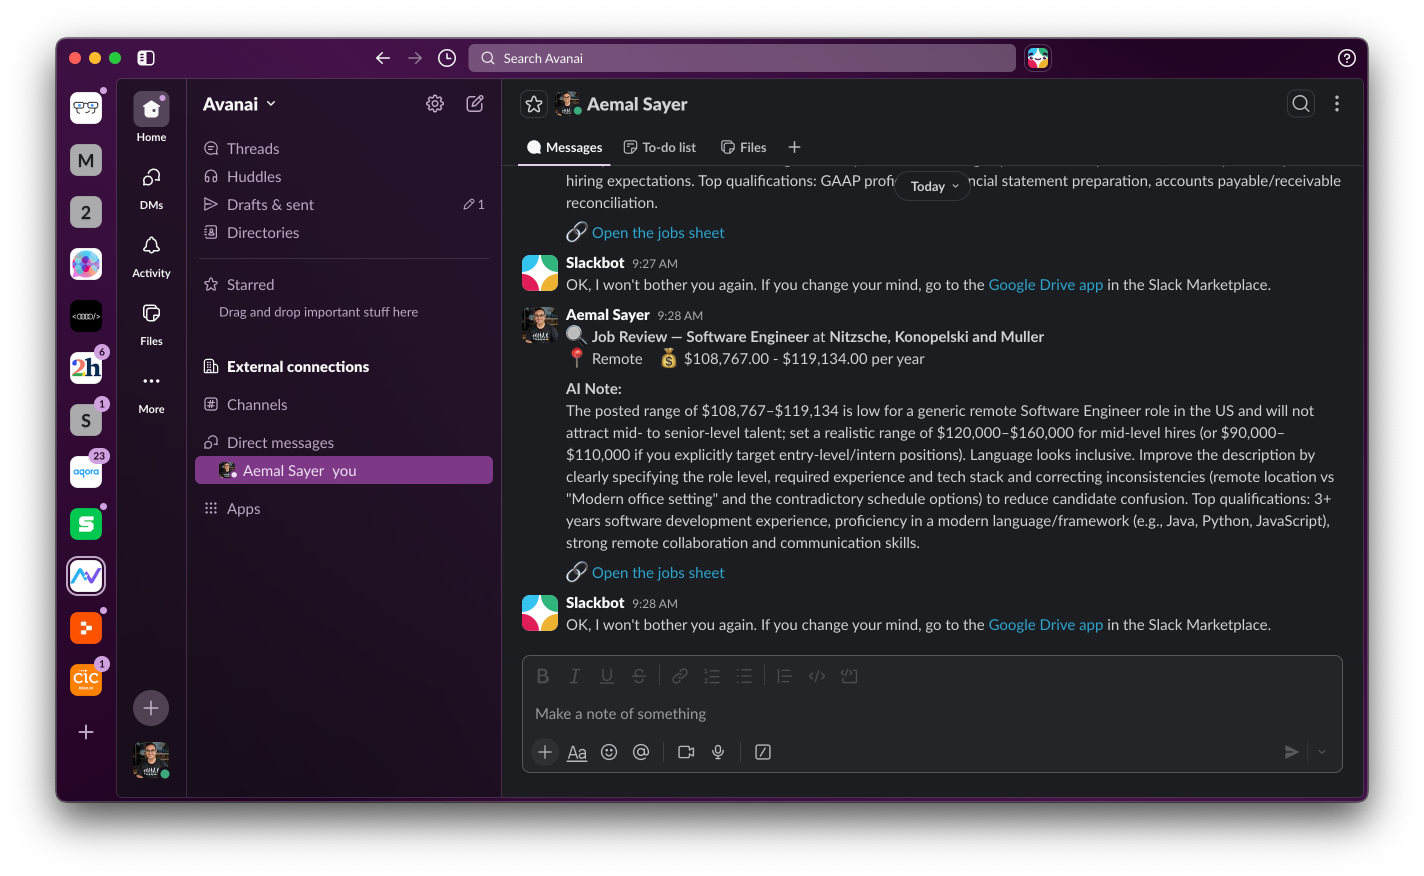Open the More menu in the sidebar
The image size is (1424, 876).
point(151,392)
